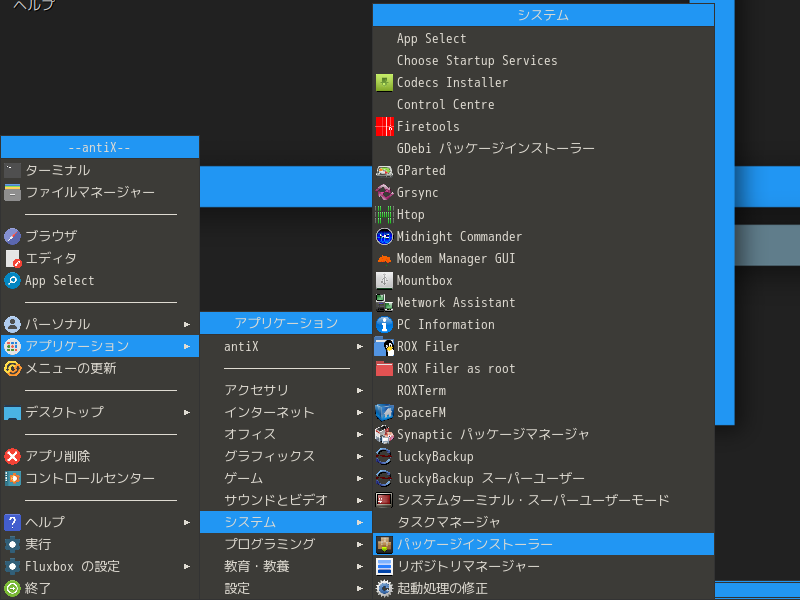Image resolution: width=800 pixels, height=600 pixels.
Task: Open ROX Filer as root
Action: (x=543, y=368)
